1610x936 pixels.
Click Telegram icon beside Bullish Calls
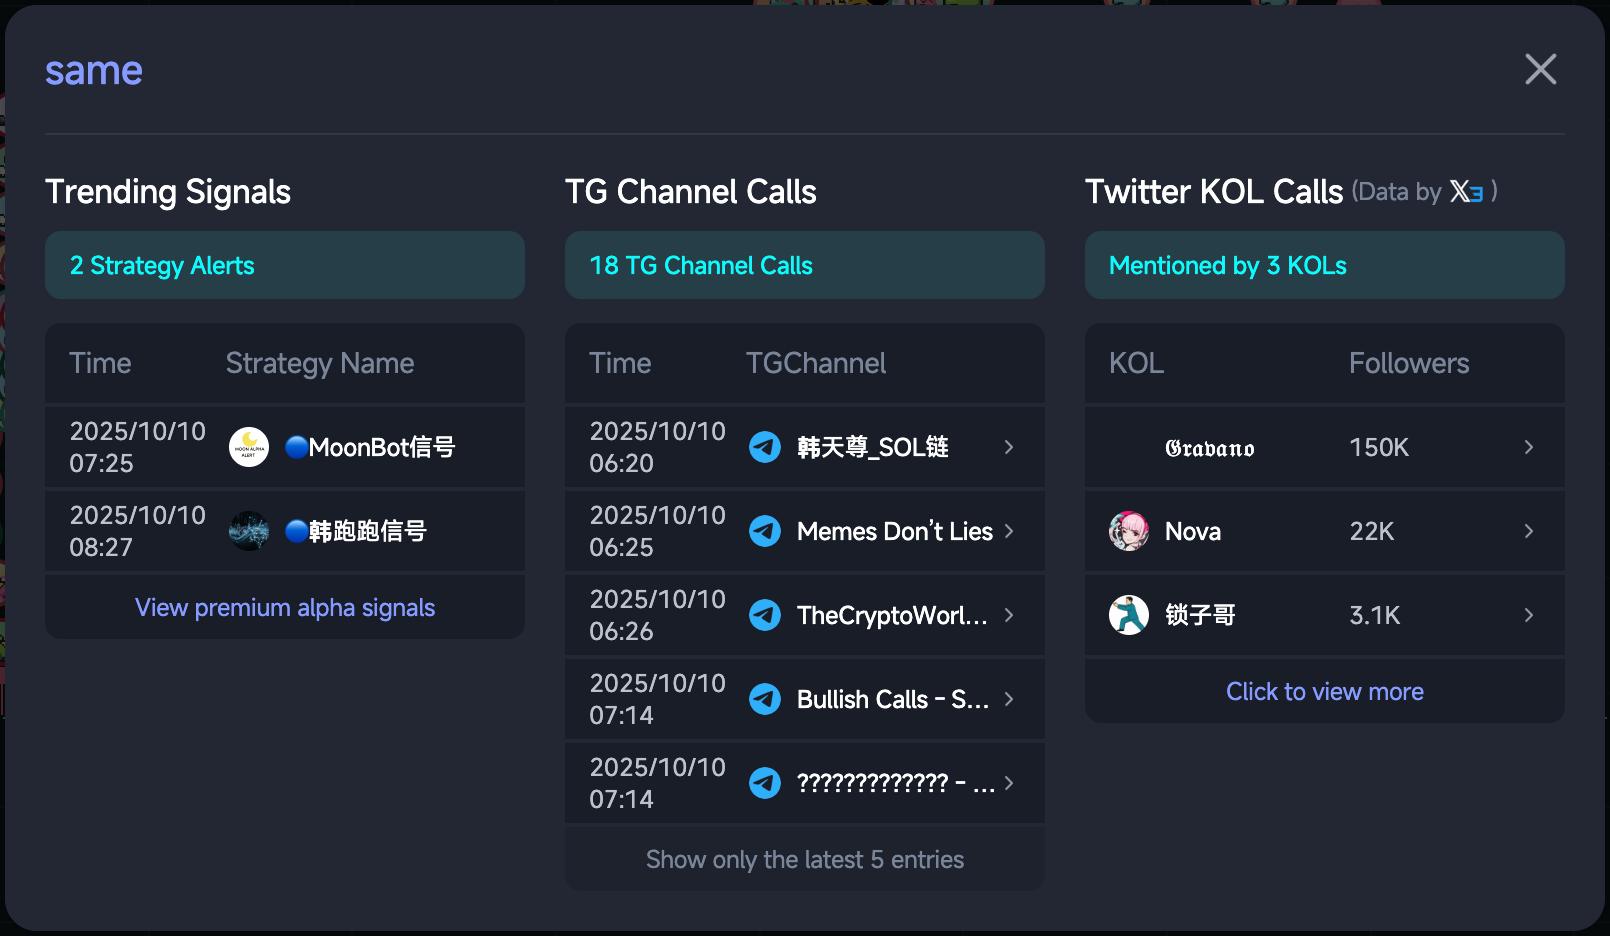[x=765, y=699]
